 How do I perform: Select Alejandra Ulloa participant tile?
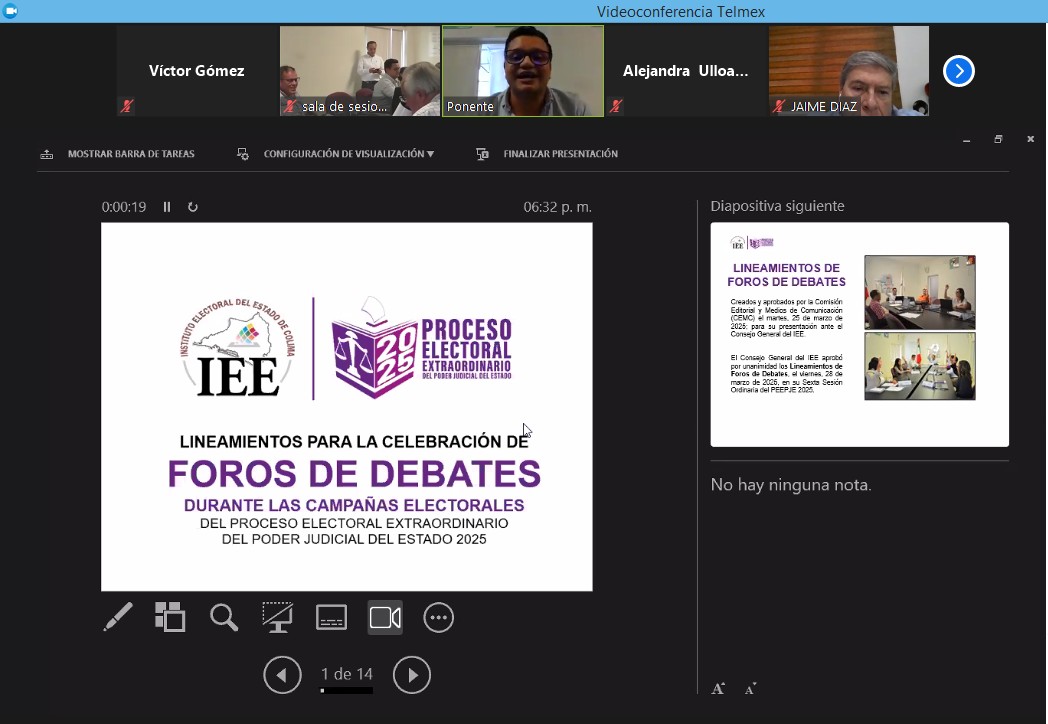[x=686, y=71]
